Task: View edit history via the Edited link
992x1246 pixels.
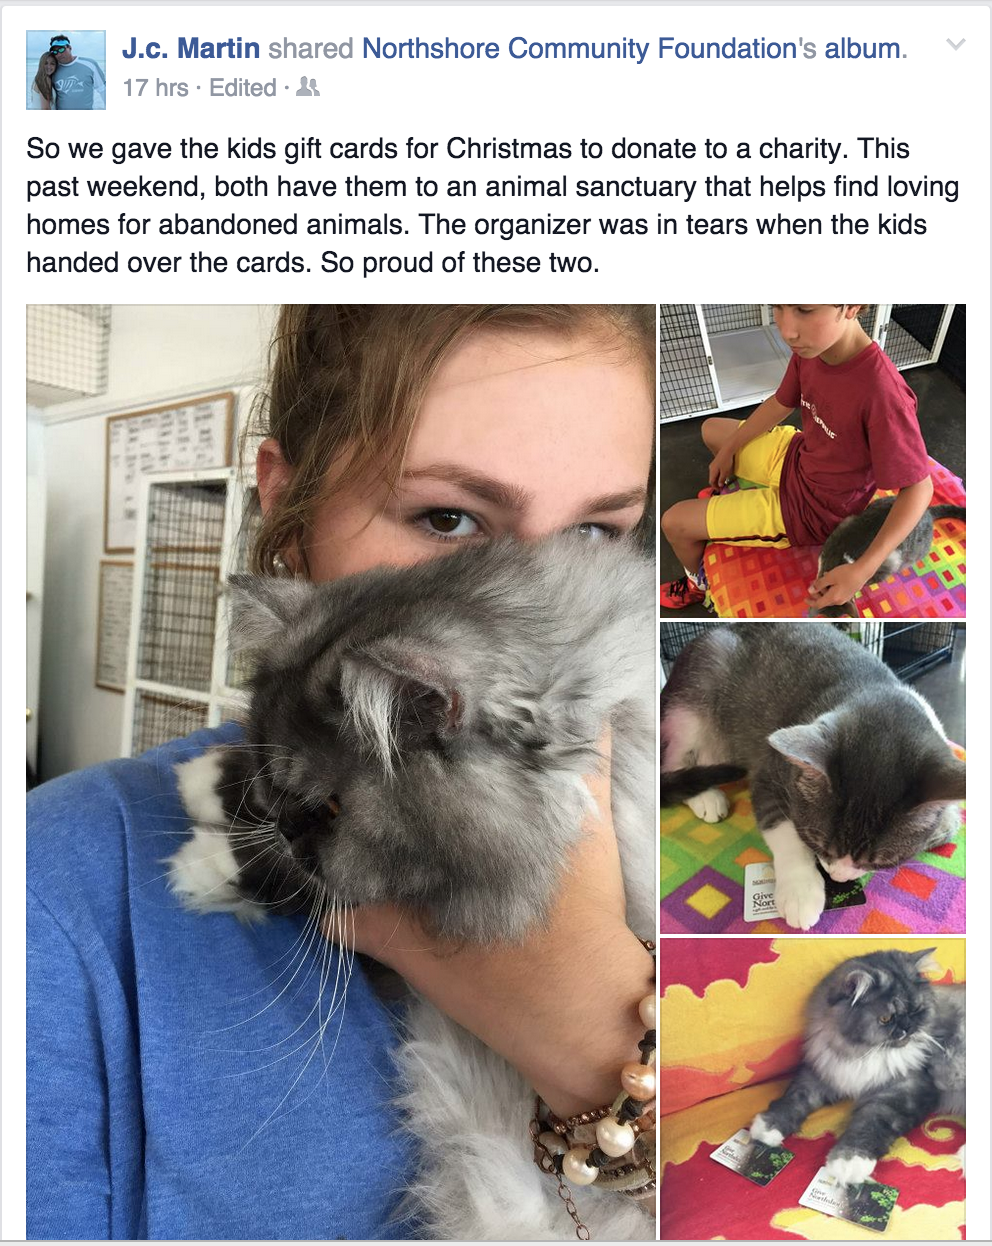Action: point(243,88)
